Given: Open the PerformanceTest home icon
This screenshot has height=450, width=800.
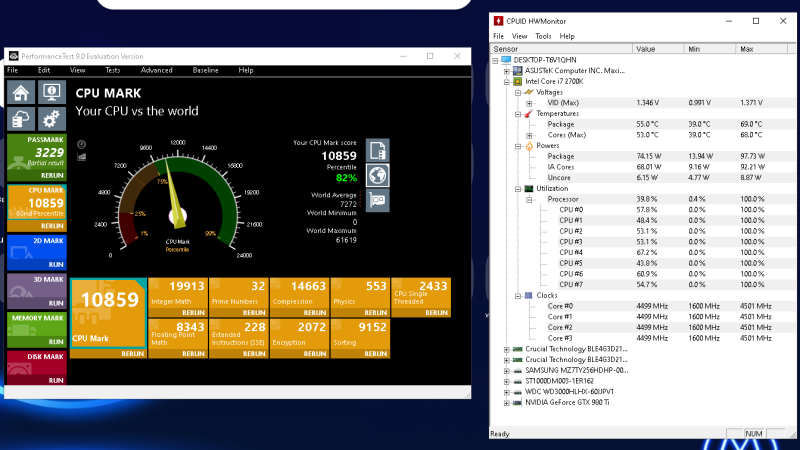Looking at the screenshot, I should (21, 92).
